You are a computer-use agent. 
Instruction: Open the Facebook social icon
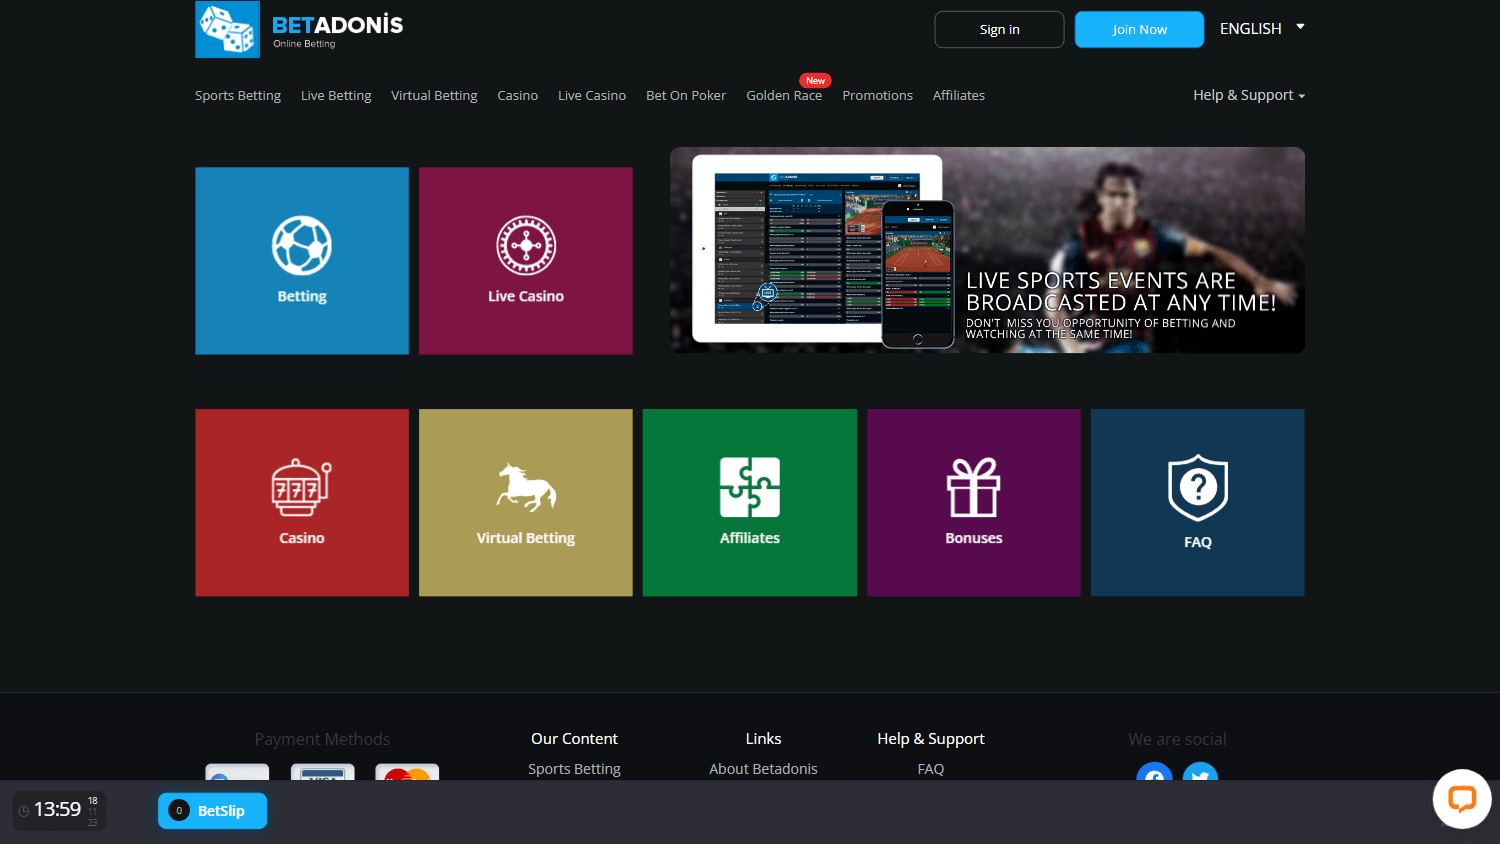tap(1154, 772)
